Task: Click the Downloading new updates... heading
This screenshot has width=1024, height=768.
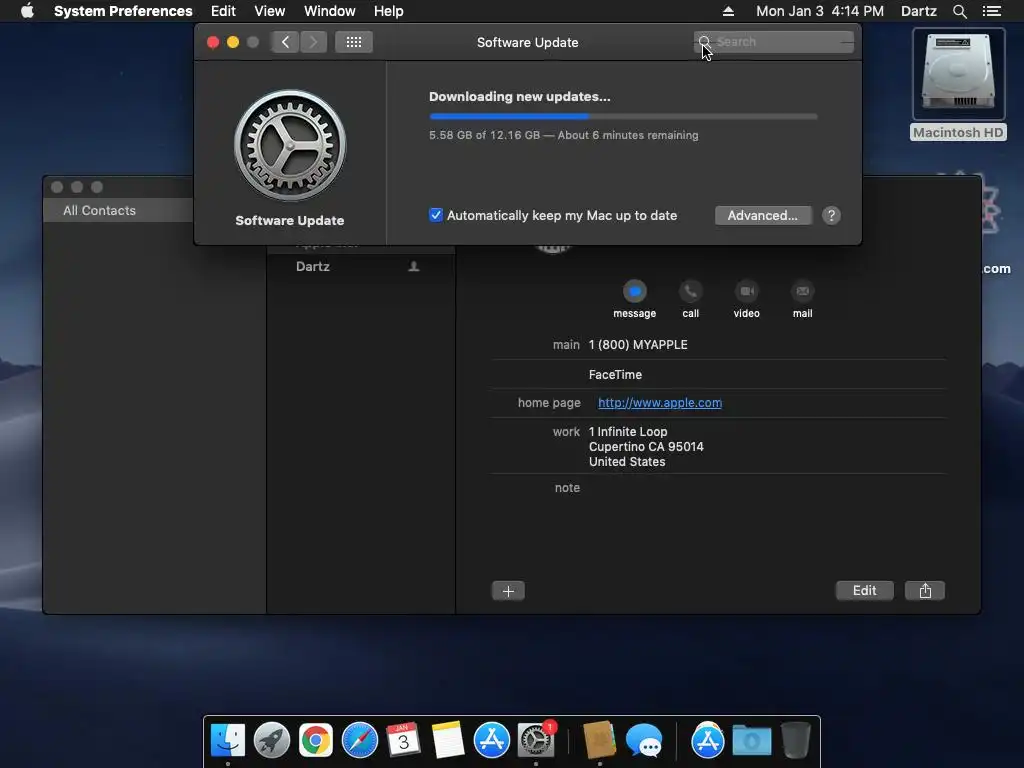Action: coord(520,97)
